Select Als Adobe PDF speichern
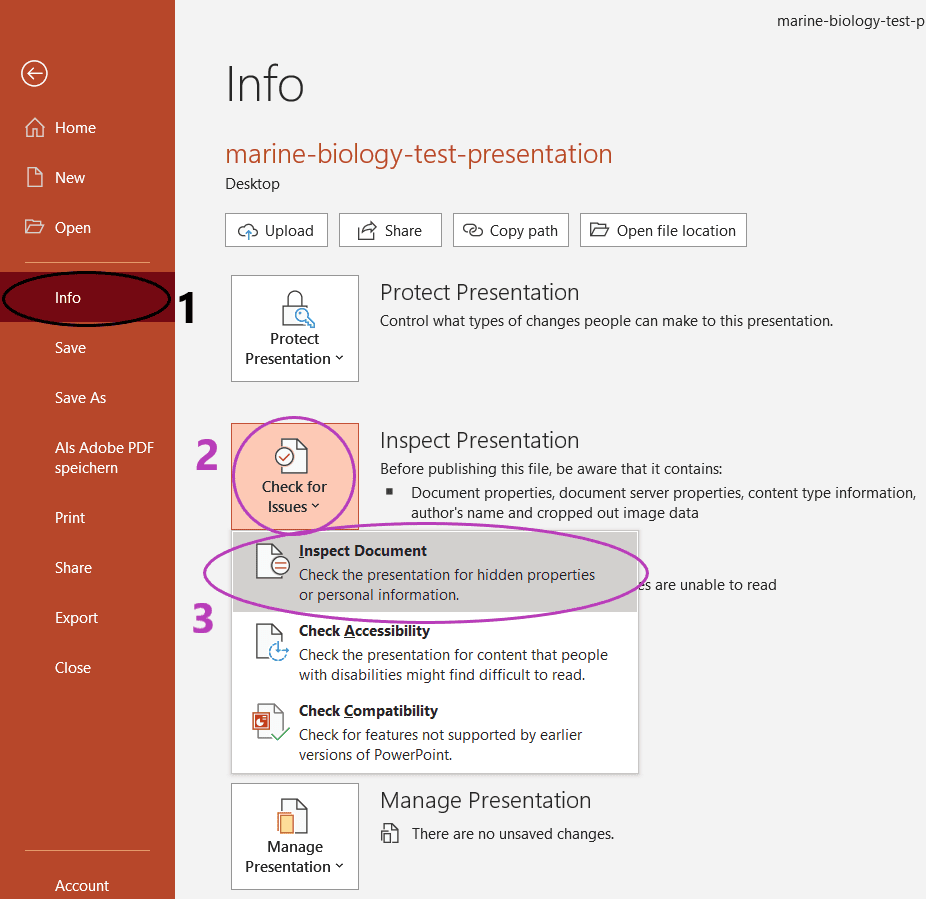 (x=104, y=458)
